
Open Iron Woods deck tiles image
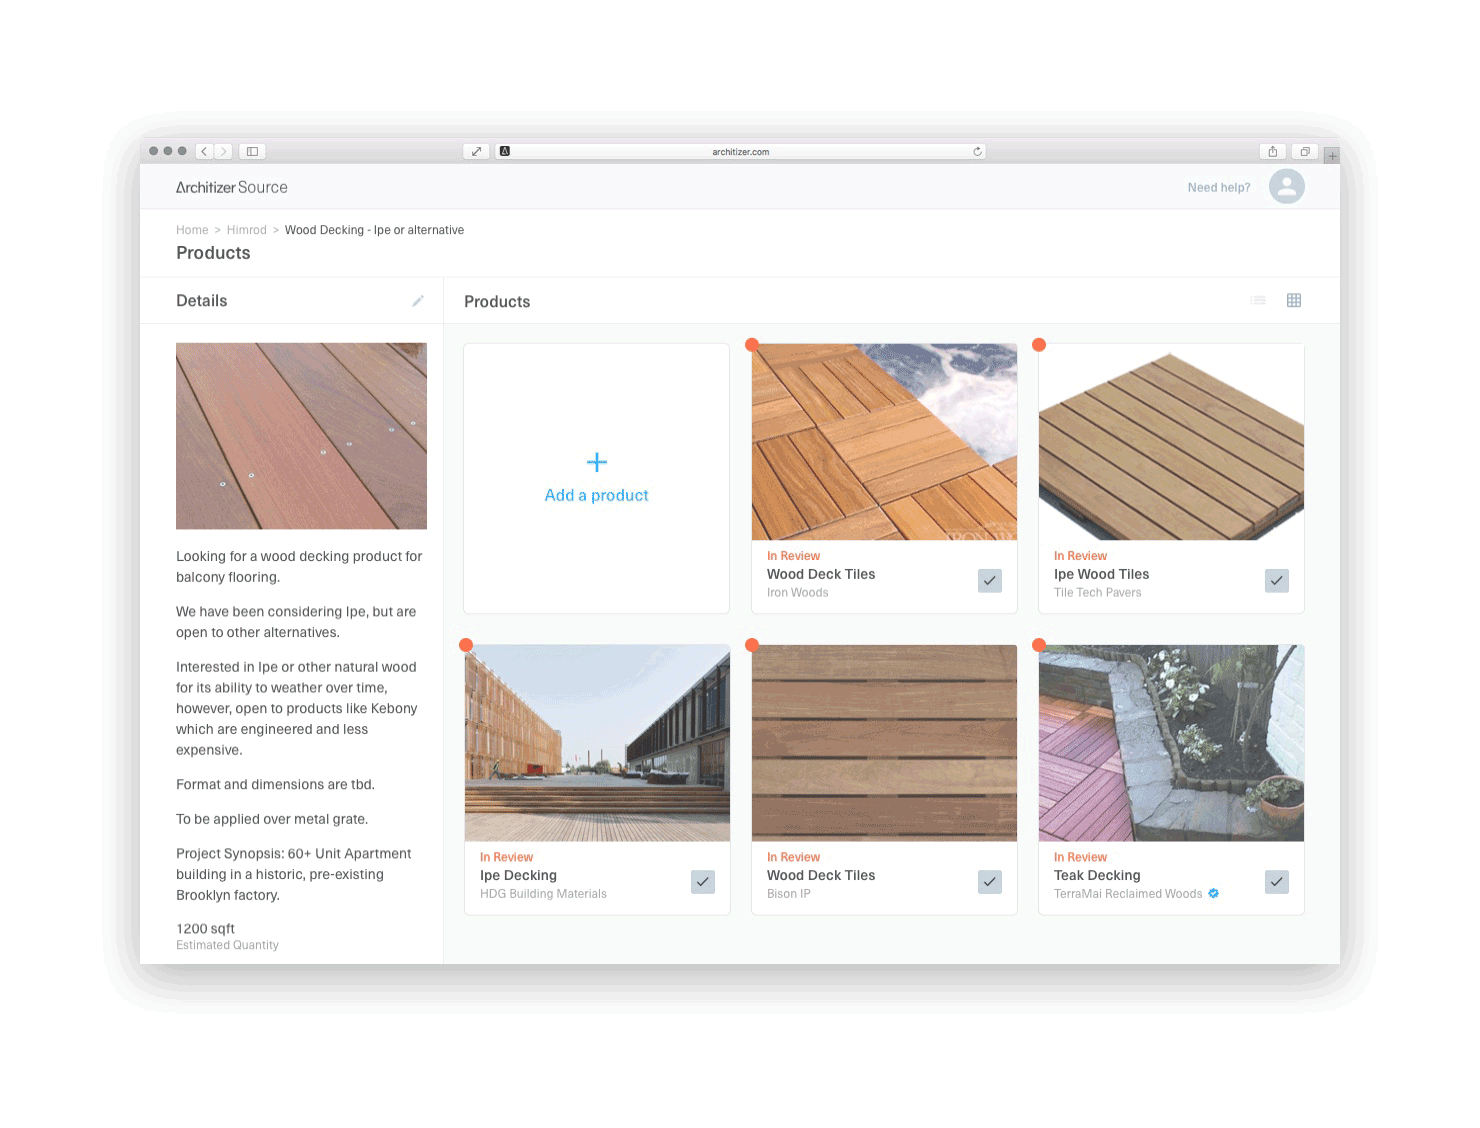tap(884, 442)
